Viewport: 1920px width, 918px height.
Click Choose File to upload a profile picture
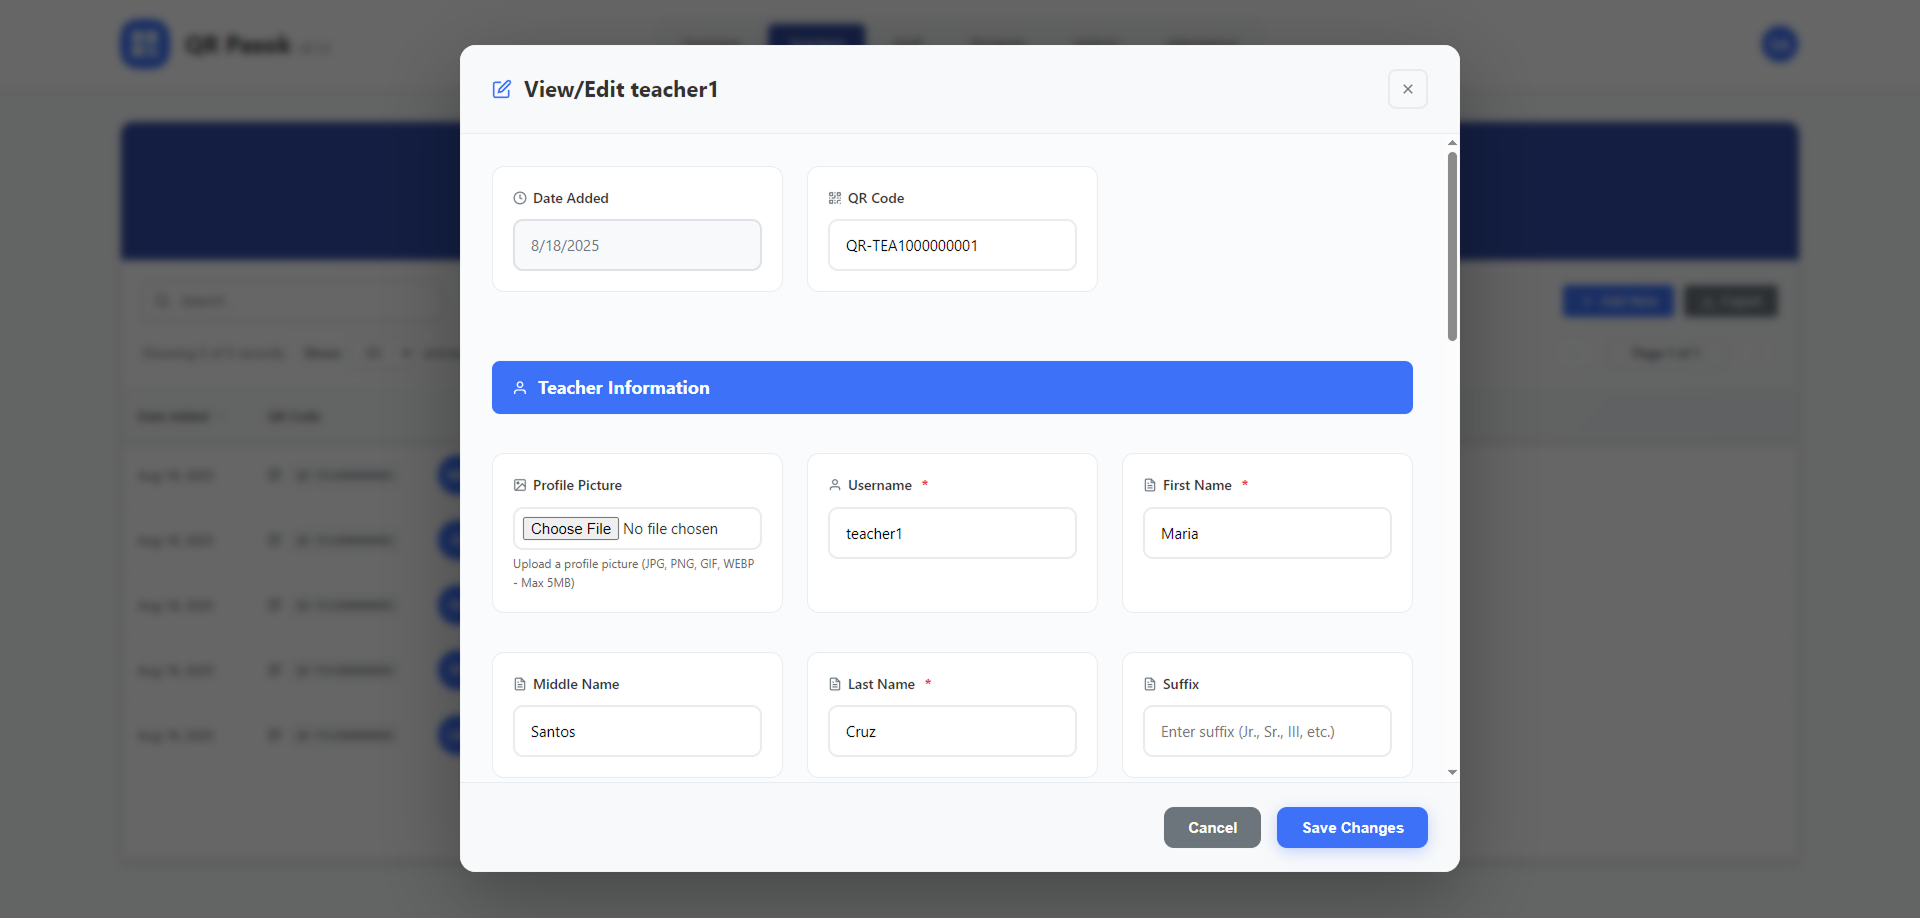coord(569,528)
